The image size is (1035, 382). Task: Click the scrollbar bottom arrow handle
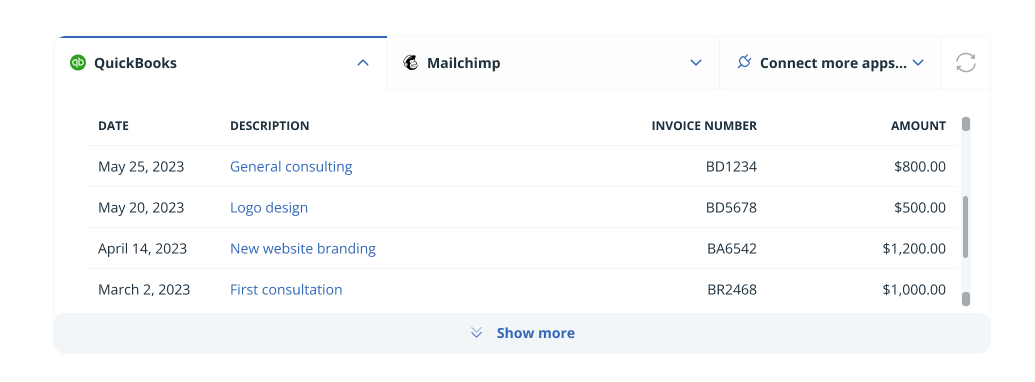(966, 299)
